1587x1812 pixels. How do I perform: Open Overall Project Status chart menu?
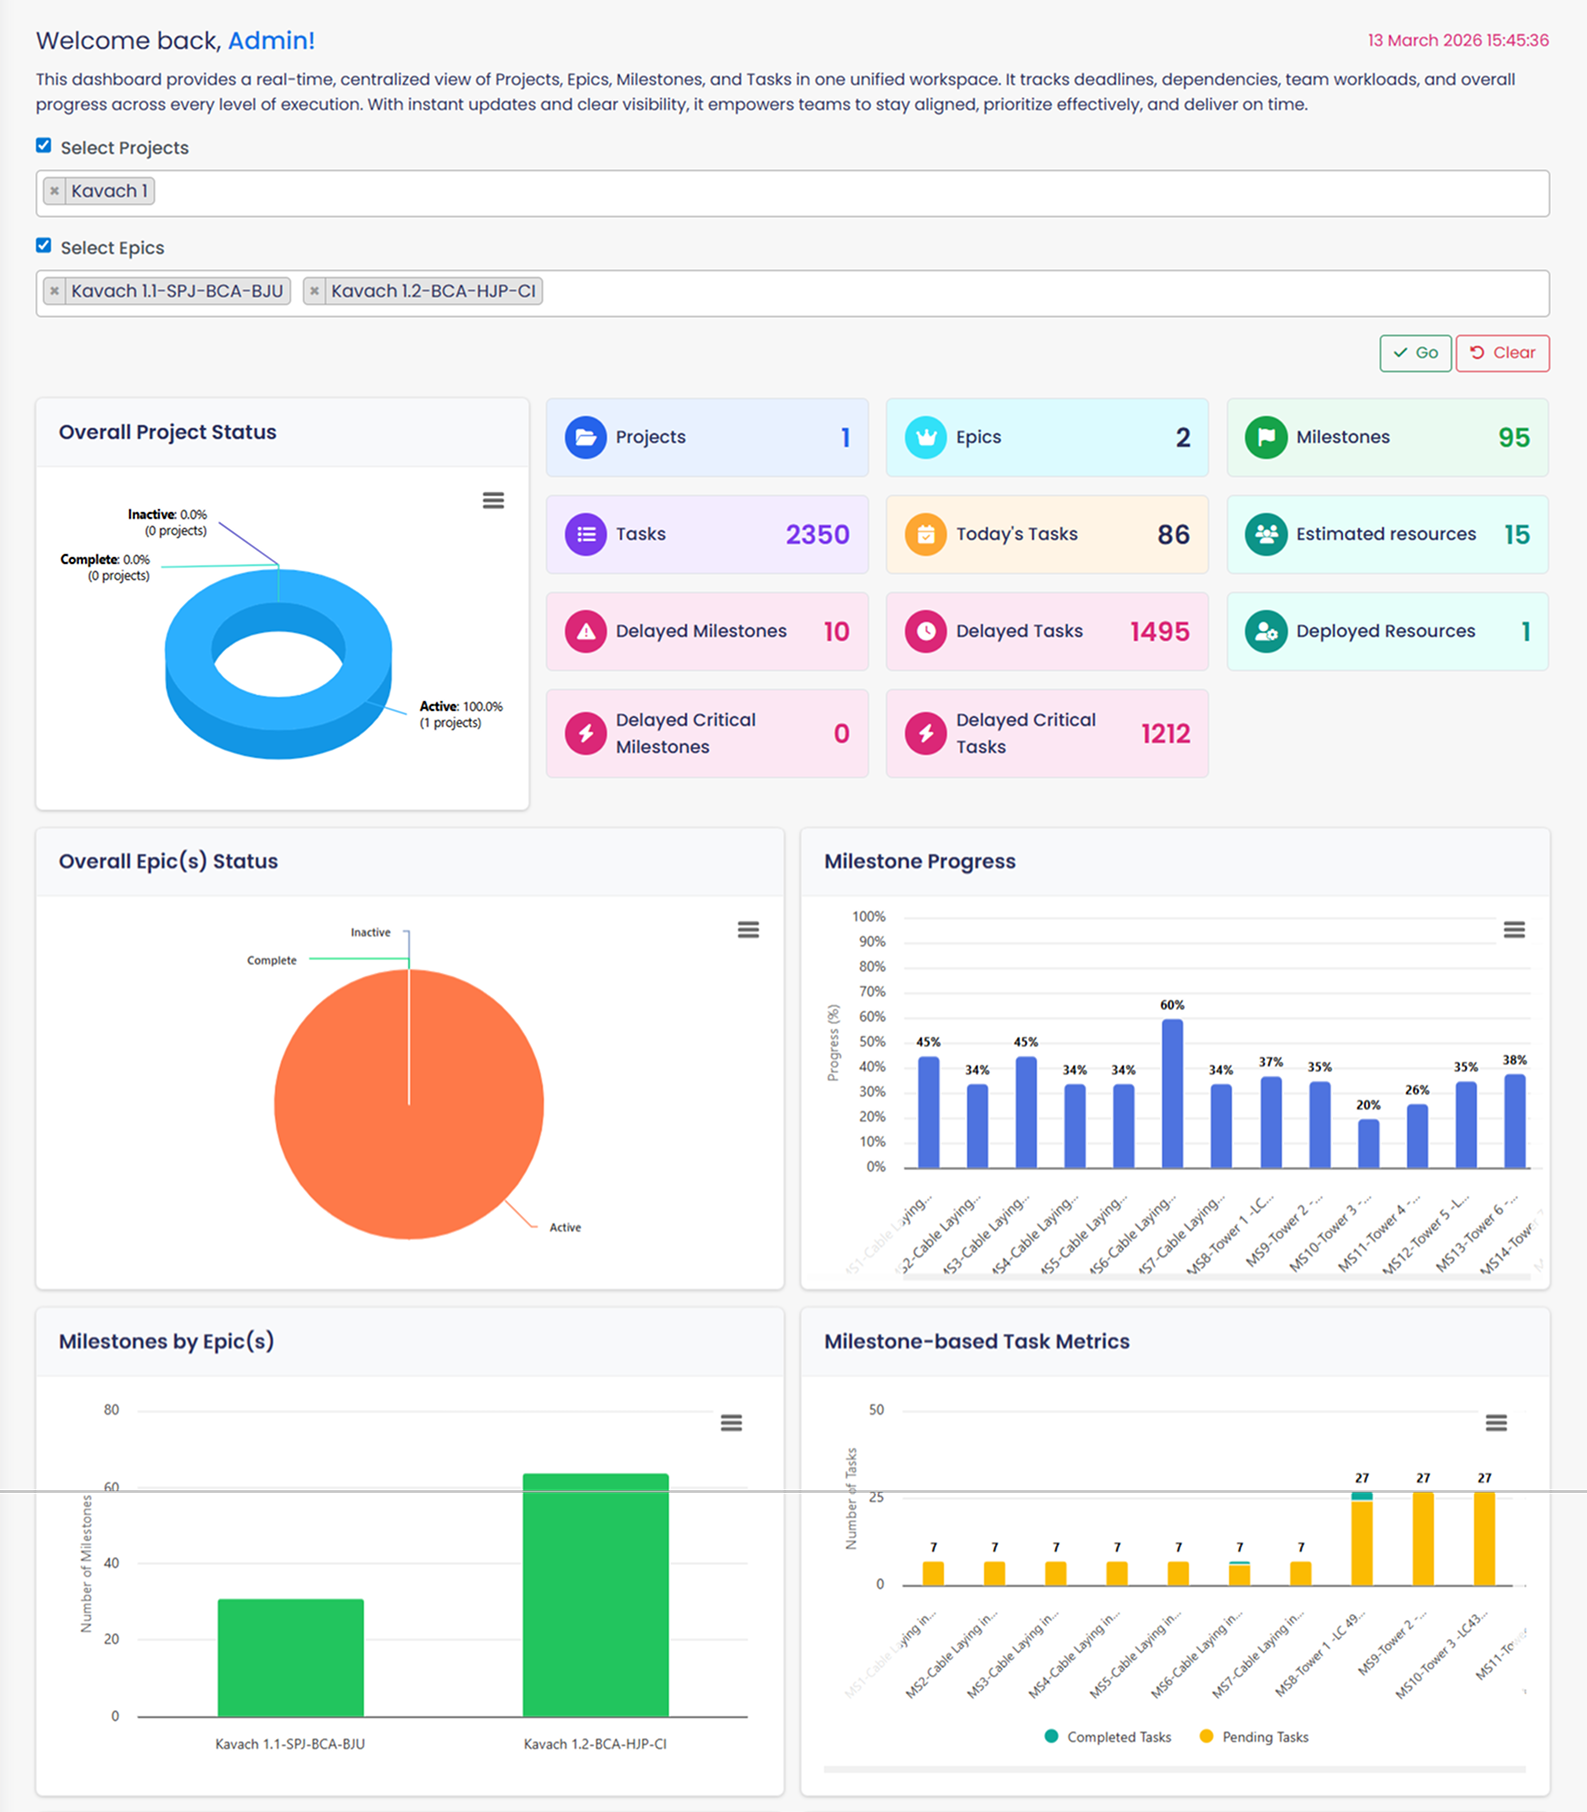[493, 500]
